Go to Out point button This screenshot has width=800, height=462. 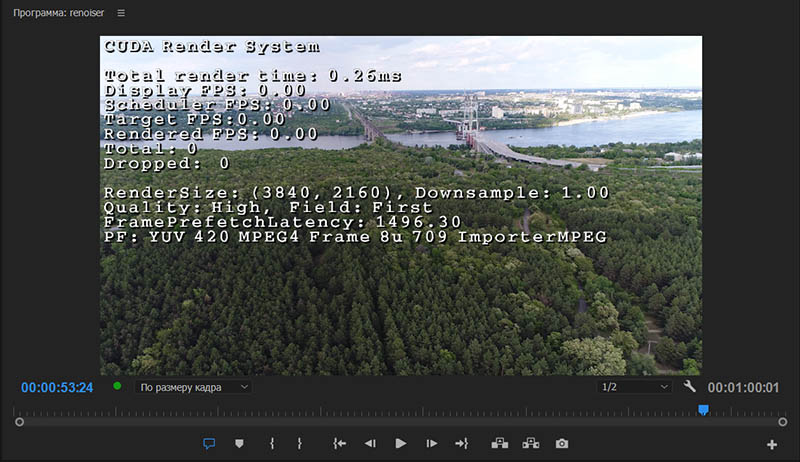tap(462, 444)
